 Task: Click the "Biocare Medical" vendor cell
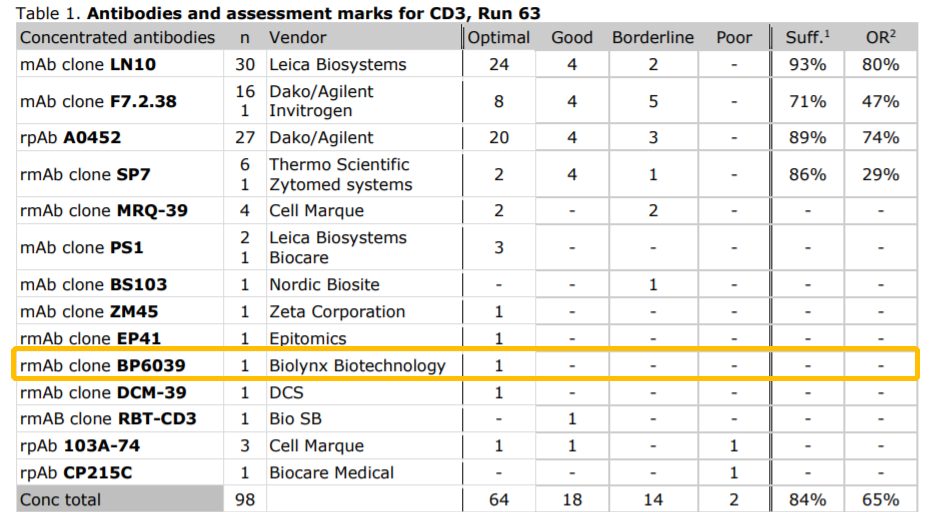pyautogui.click(x=331, y=472)
